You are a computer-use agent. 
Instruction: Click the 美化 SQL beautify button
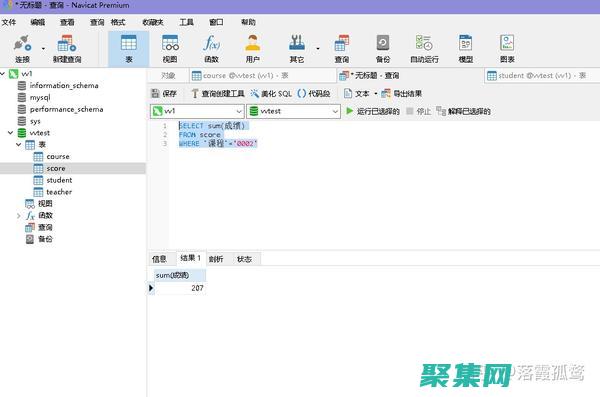tap(271, 93)
